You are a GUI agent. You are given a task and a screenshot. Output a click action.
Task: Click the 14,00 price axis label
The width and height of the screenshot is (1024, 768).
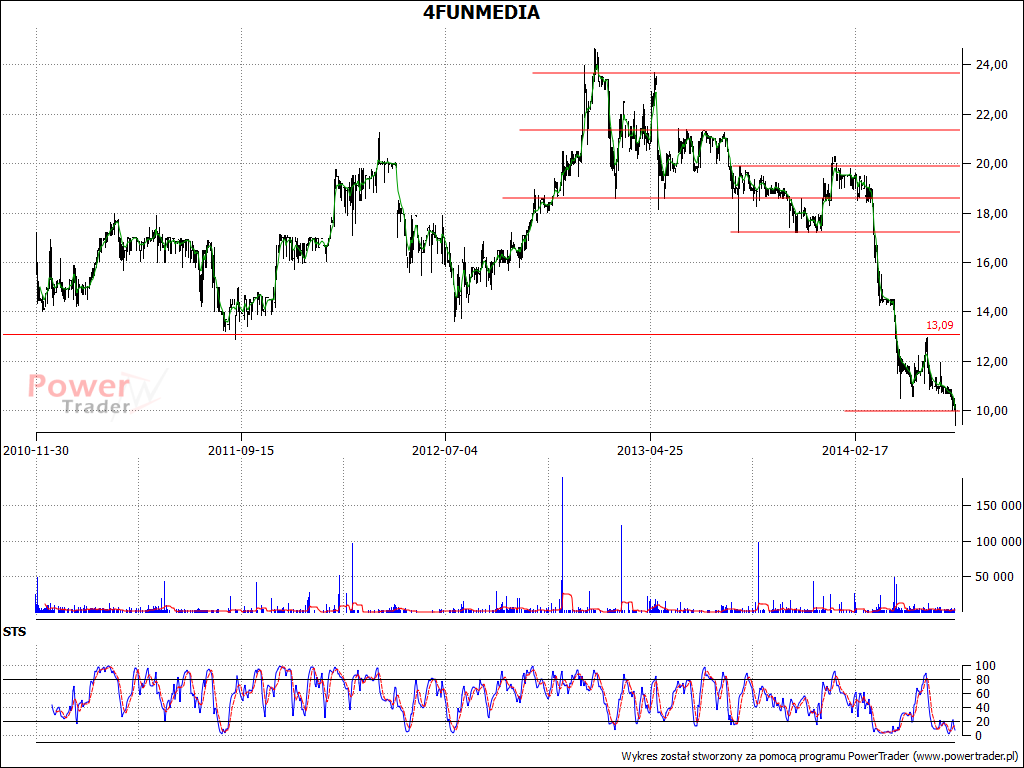coord(991,312)
